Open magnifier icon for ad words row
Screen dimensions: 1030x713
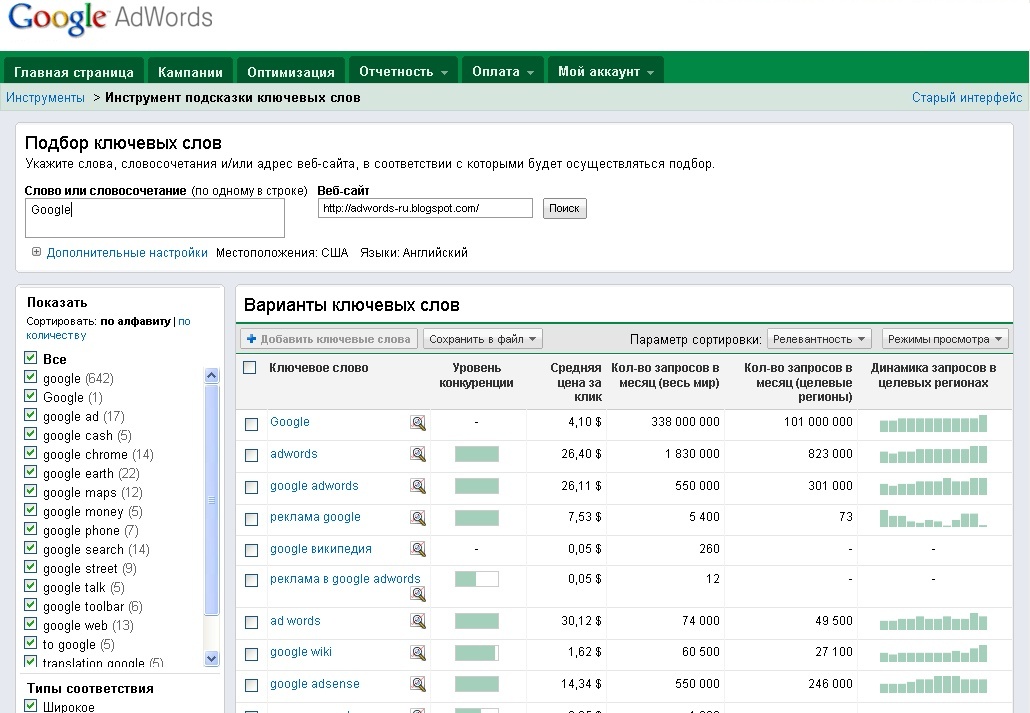[418, 621]
